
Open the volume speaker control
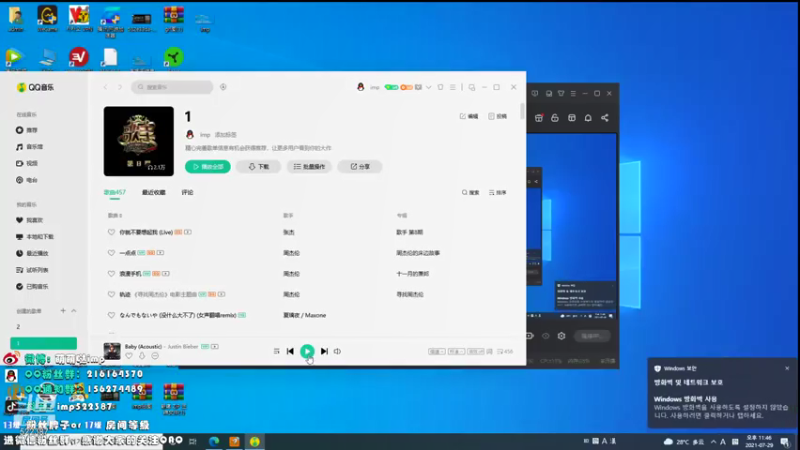[x=337, y=351]
